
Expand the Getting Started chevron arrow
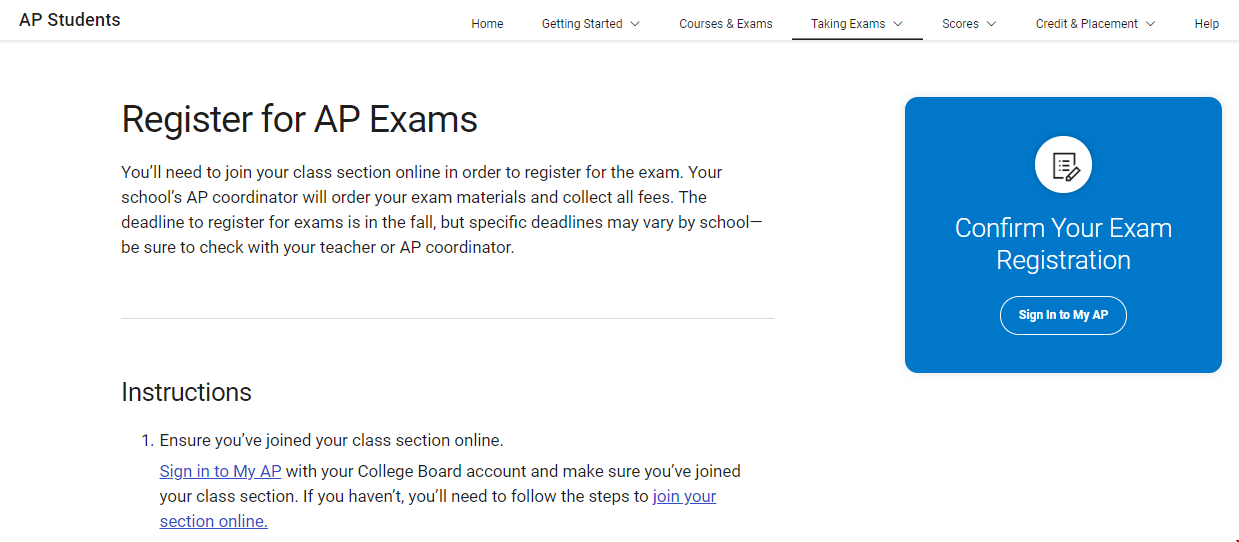point(635,24)
